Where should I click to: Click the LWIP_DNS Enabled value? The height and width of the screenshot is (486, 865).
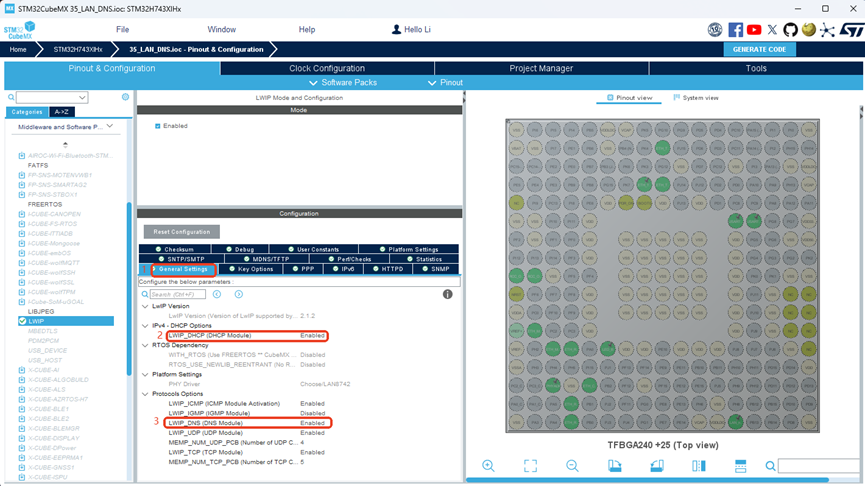coord(312,423)
